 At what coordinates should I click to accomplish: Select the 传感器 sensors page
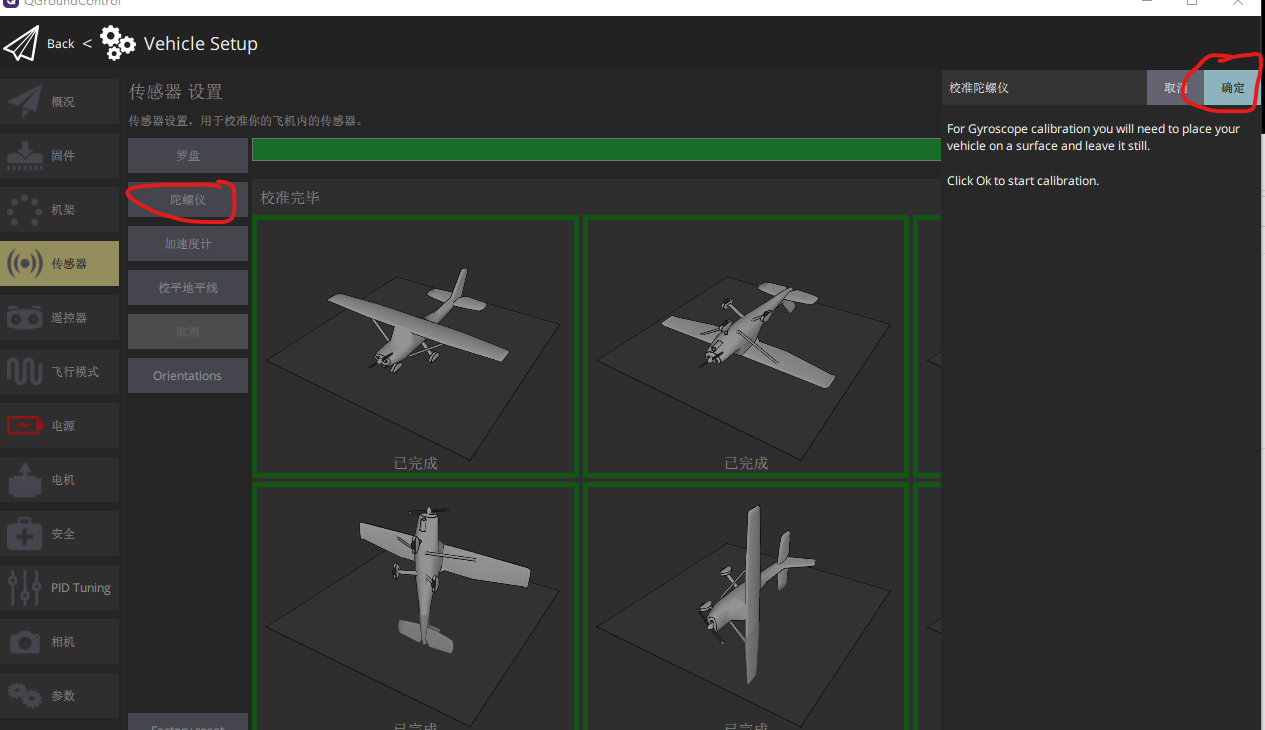pyautogui.click(x=60, y=264)
